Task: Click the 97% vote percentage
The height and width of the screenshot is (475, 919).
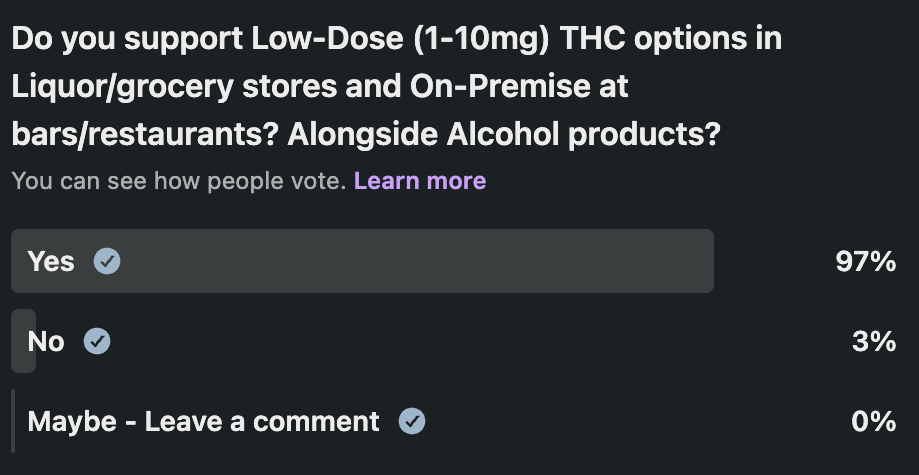Action: [865, 262]
